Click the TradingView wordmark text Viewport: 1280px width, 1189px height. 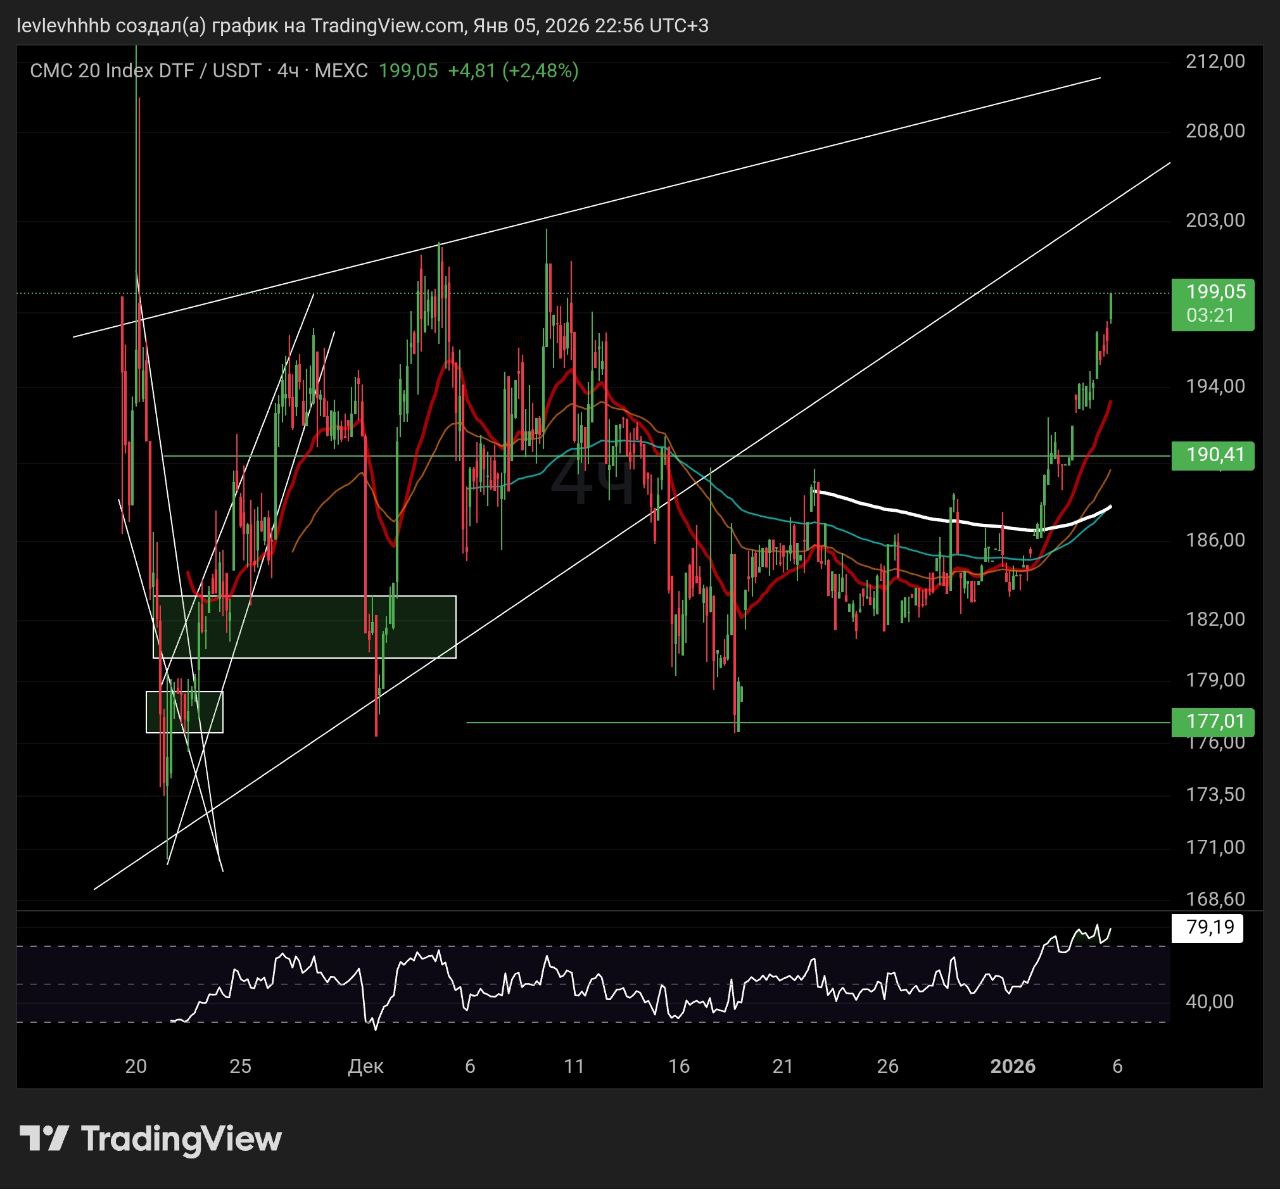coord(181,1138)
